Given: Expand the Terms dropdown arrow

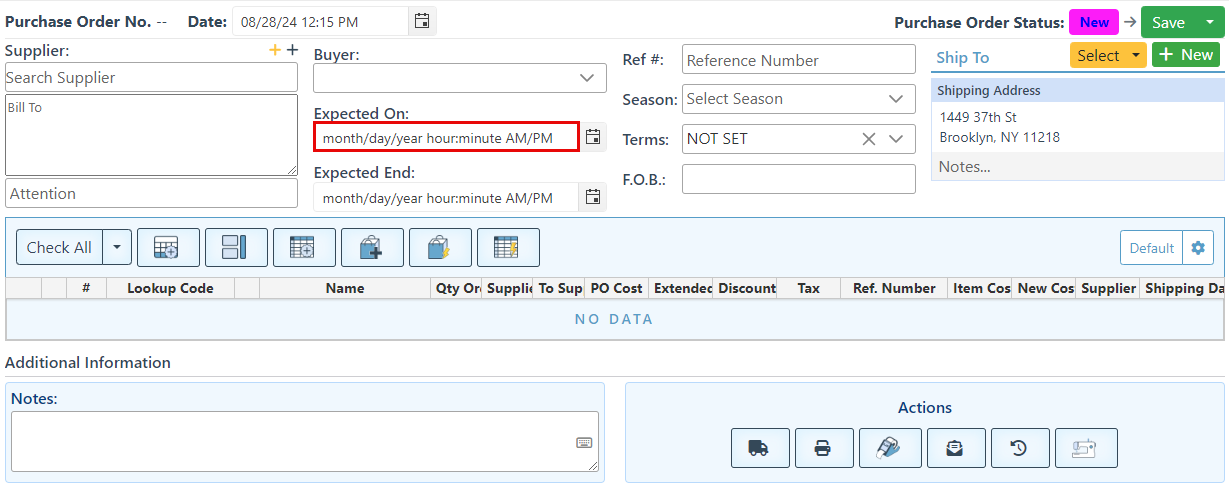Looking at the screenshot, I should pos(896,139).
